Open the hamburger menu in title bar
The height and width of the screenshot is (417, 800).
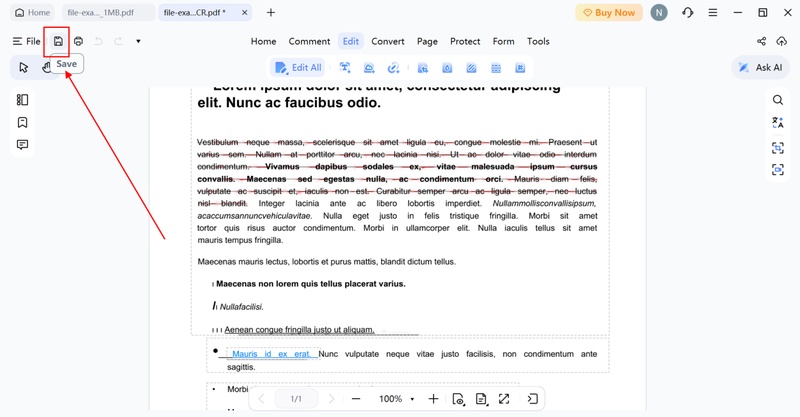point(713,13)
